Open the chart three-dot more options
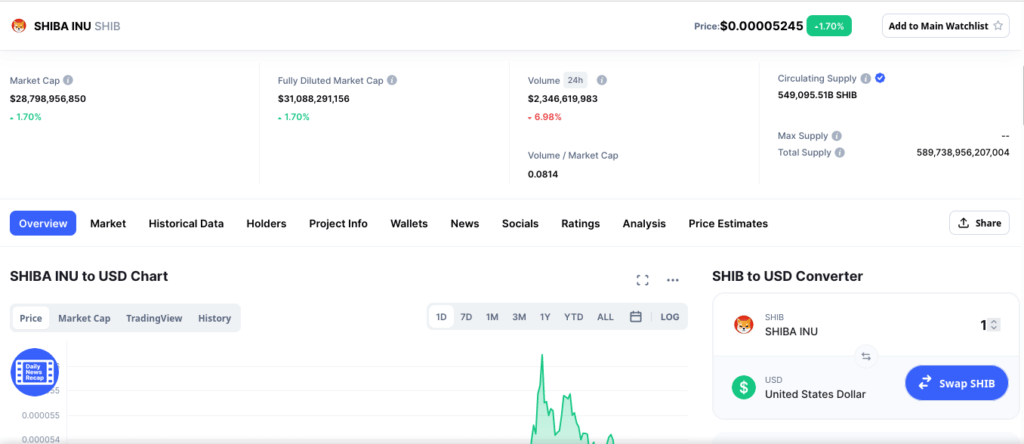Screen dimensions: 1024x444 (x=673, y=280)
